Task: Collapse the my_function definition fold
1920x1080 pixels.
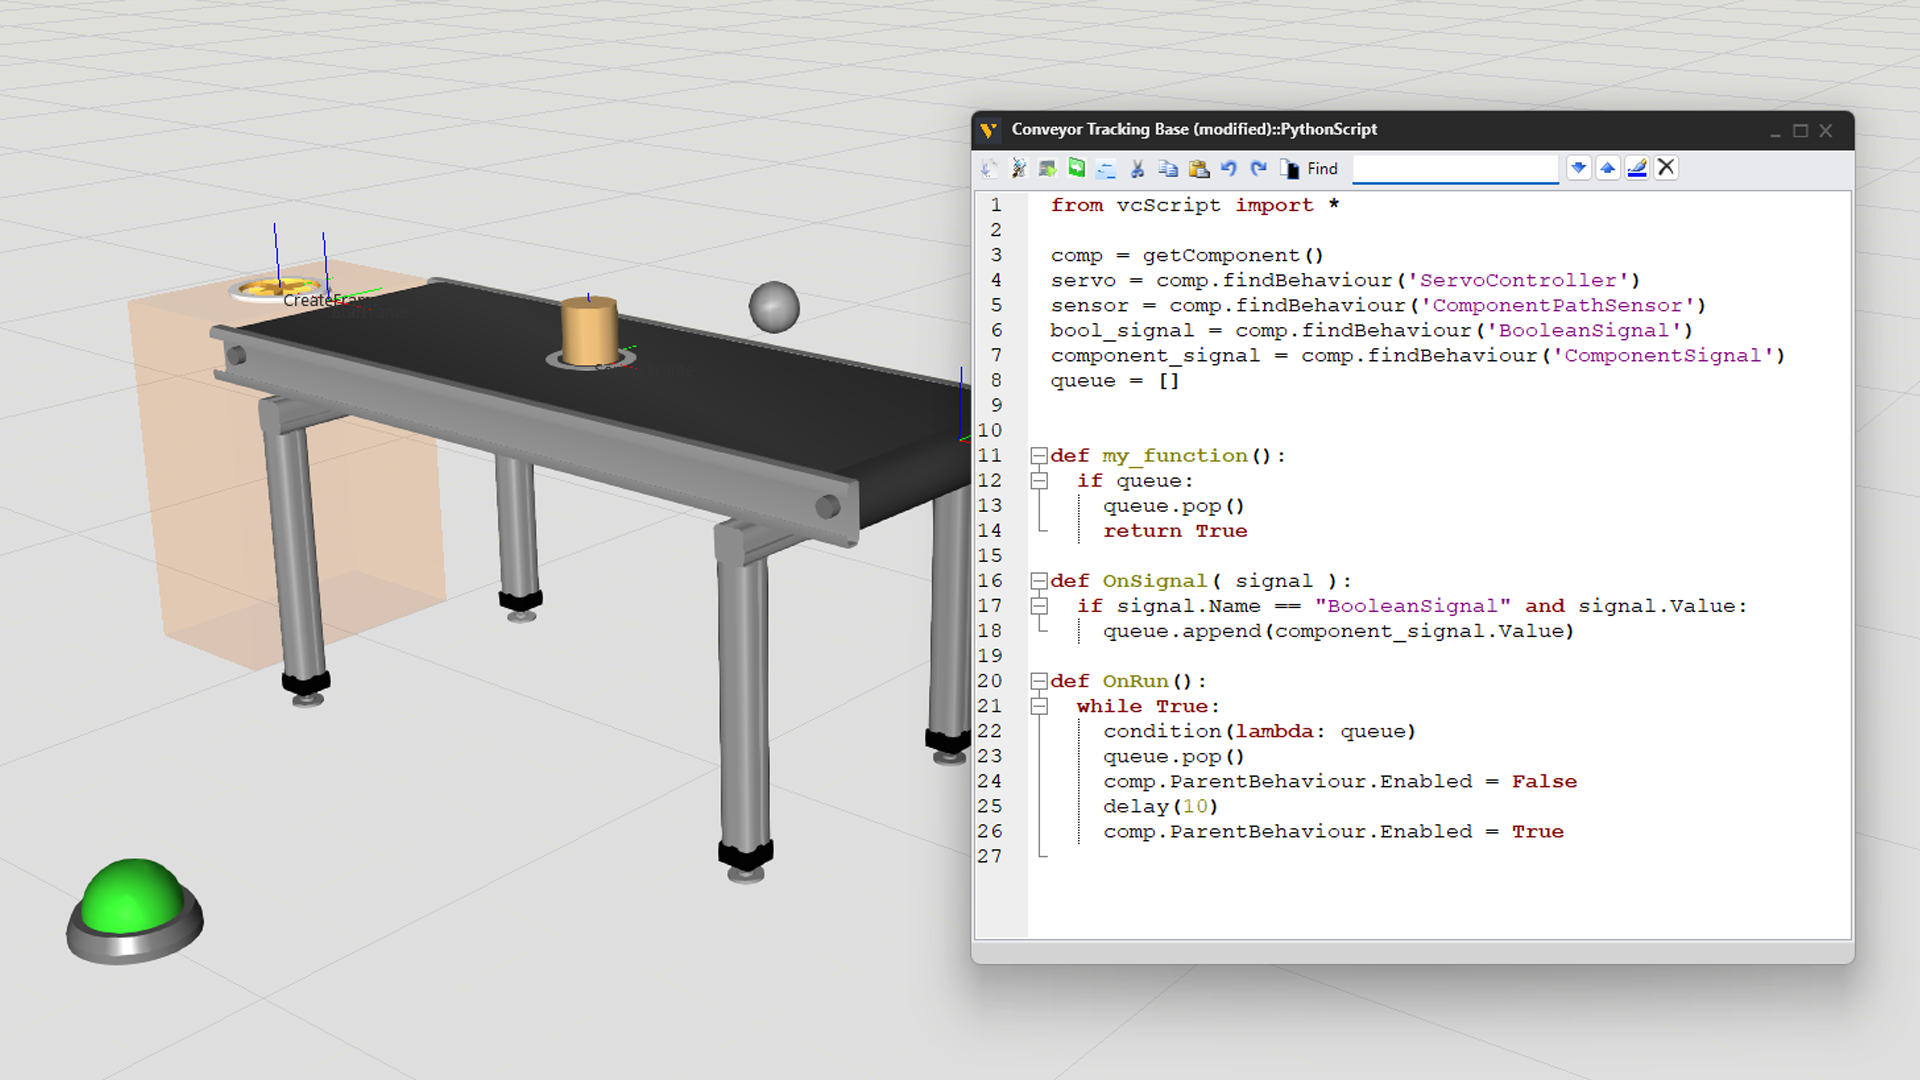Action: [1039, 456]
